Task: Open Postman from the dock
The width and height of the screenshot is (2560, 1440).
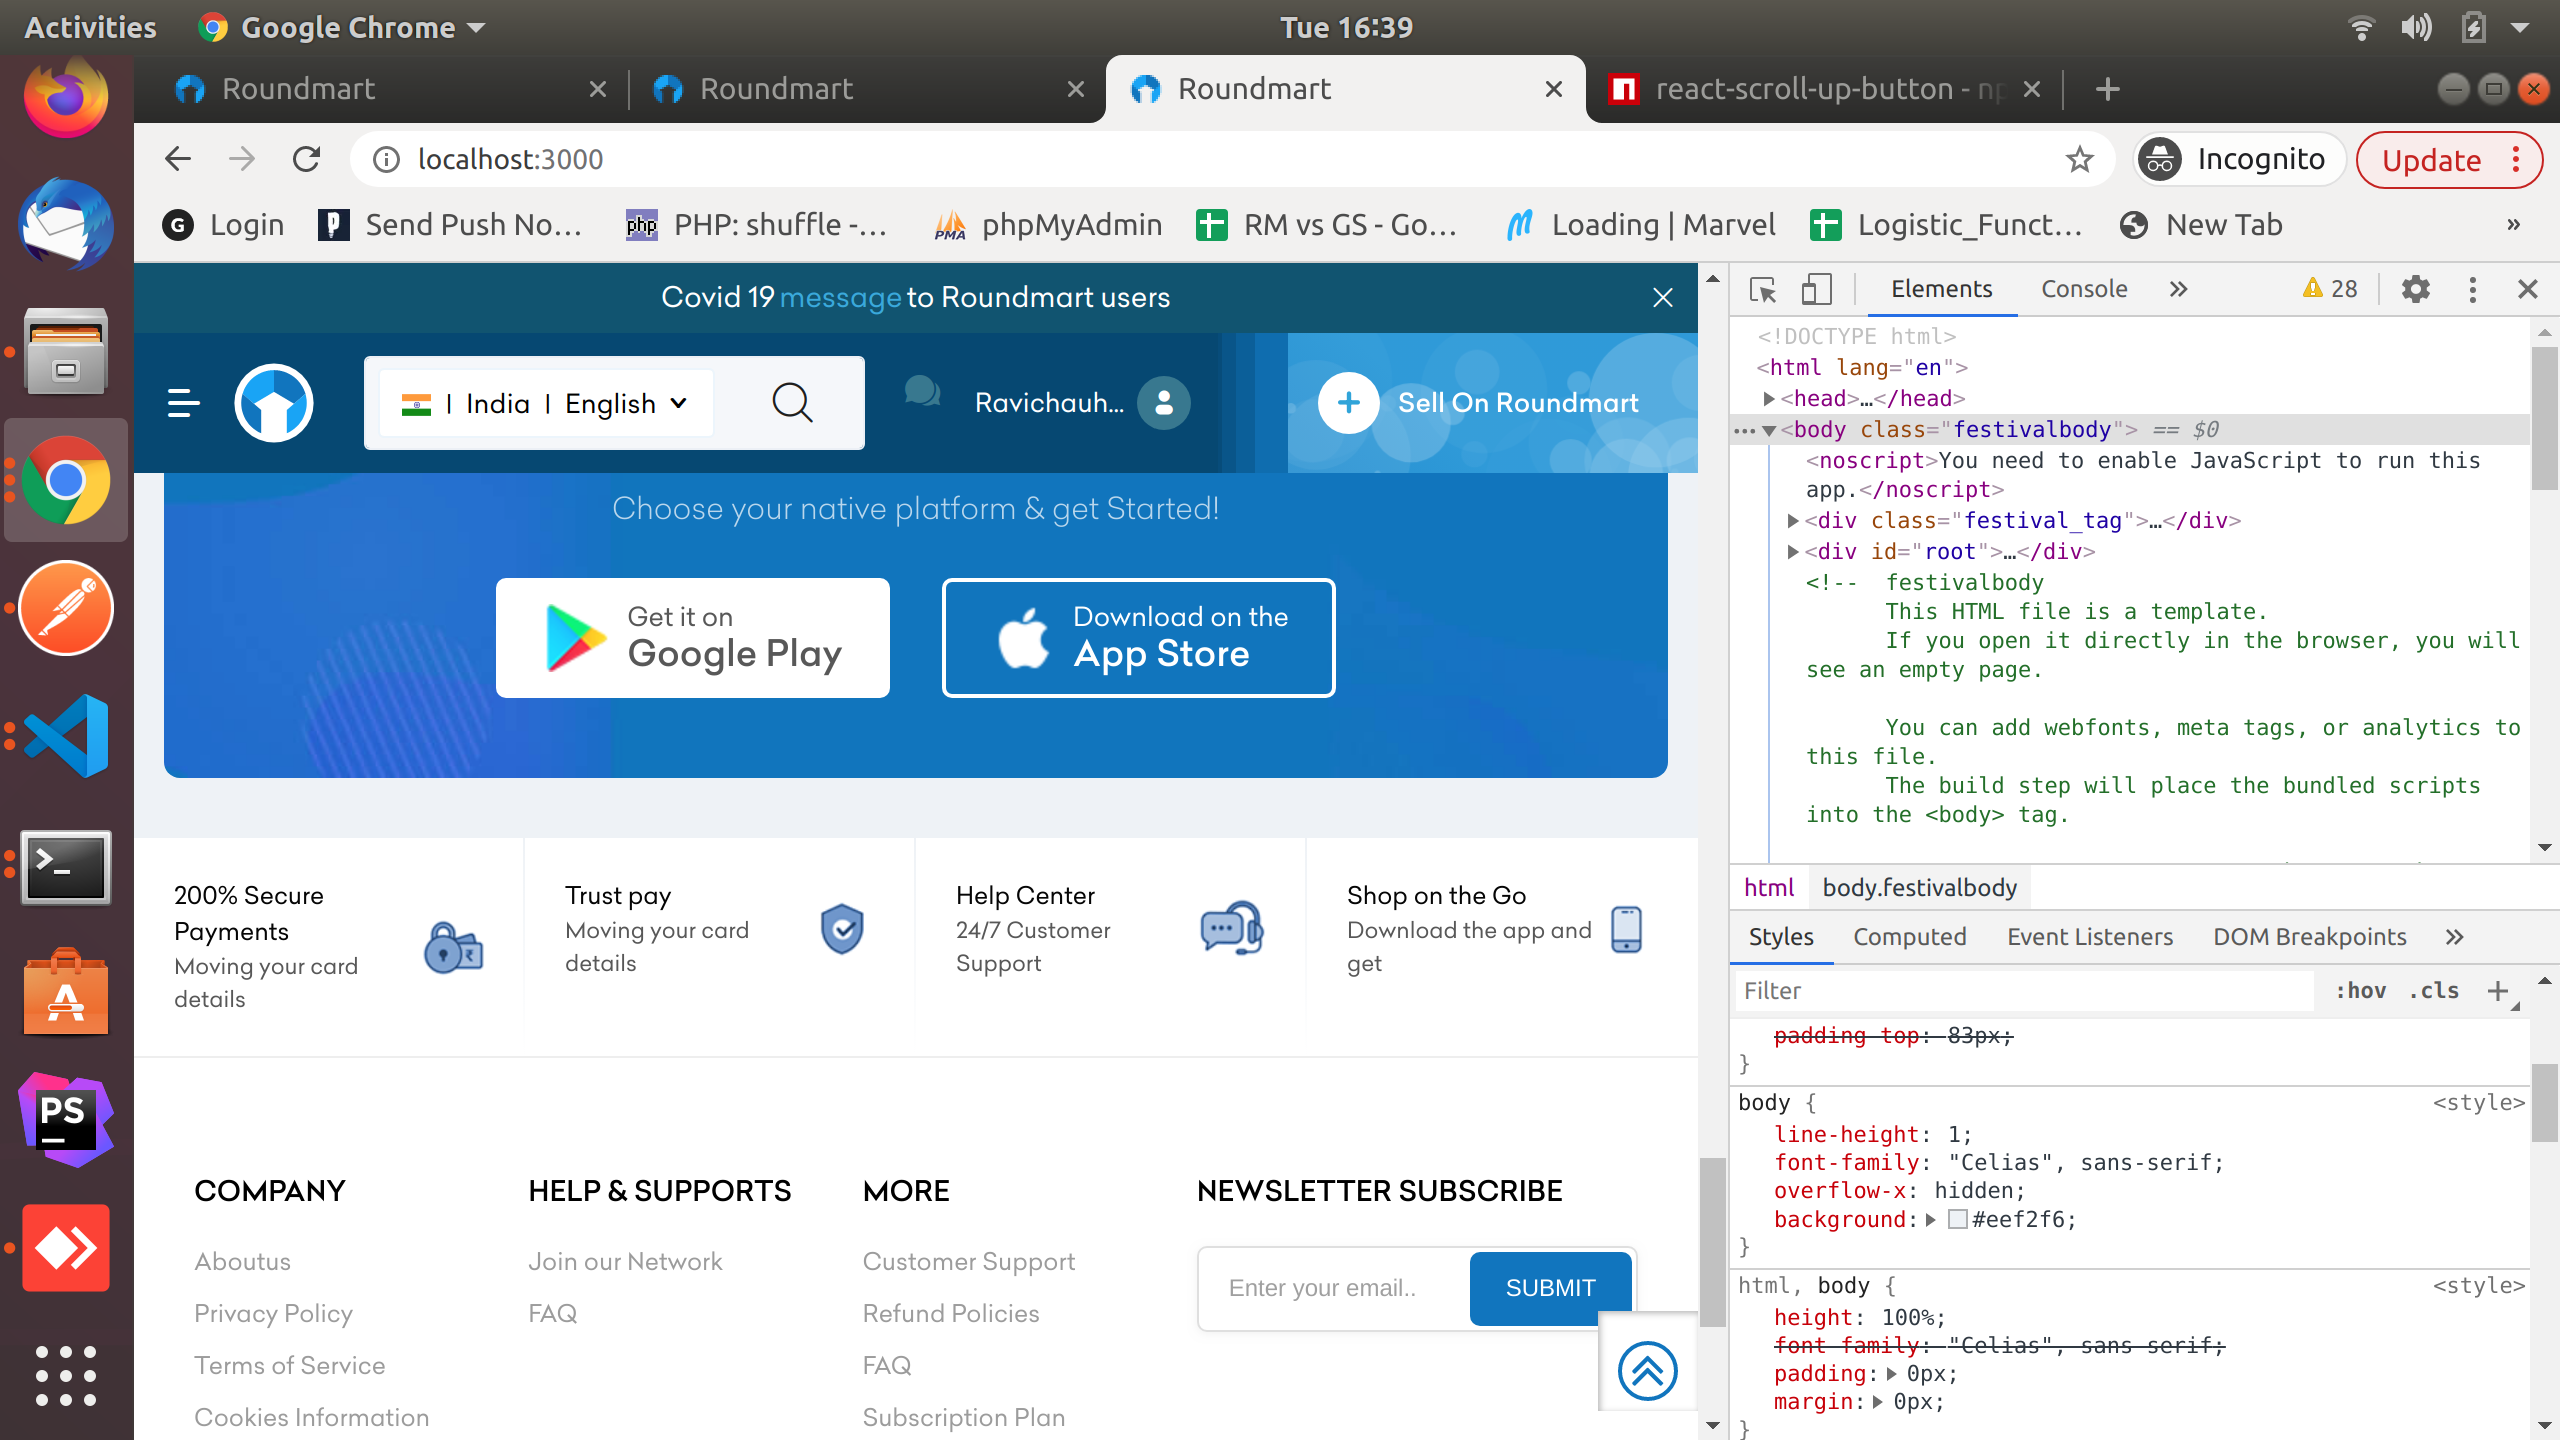Action: (x=66, y=608)
